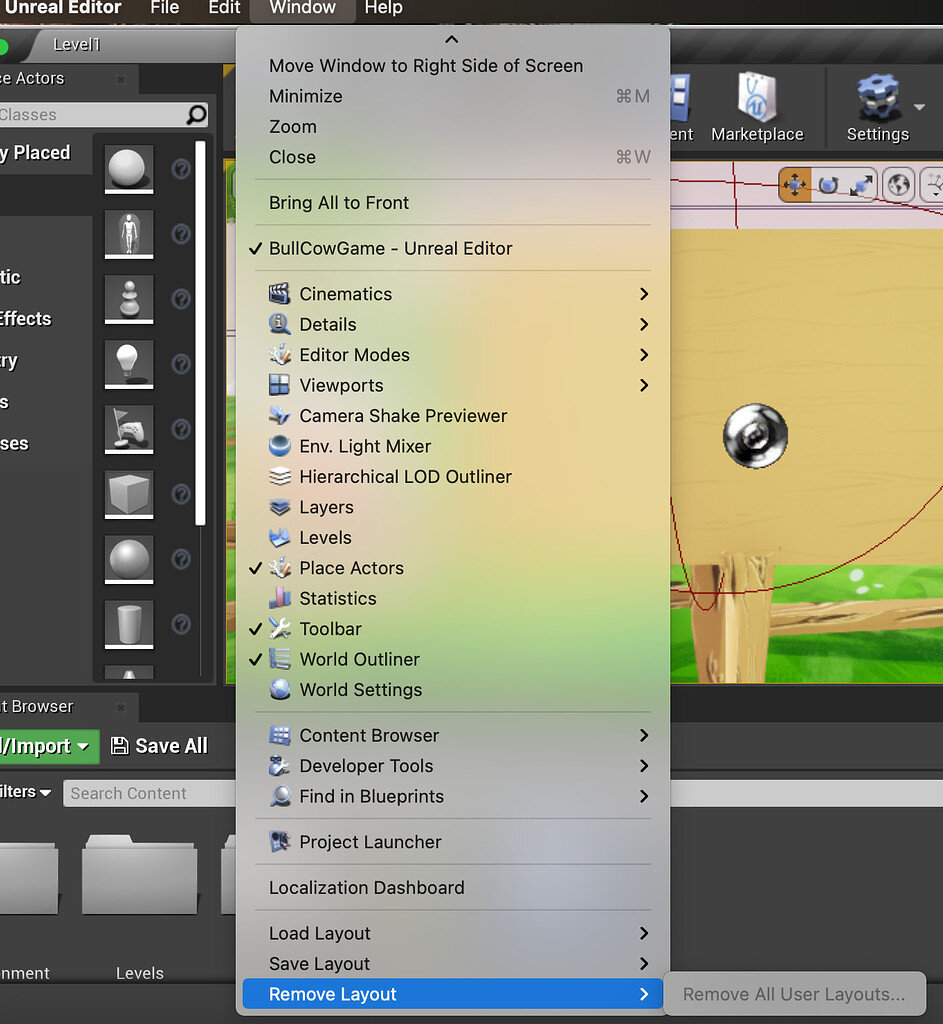Click Remove All User Layouts
Image resolution: width=943 pixels, height=1024 pixels.
(x=795, y=994)
